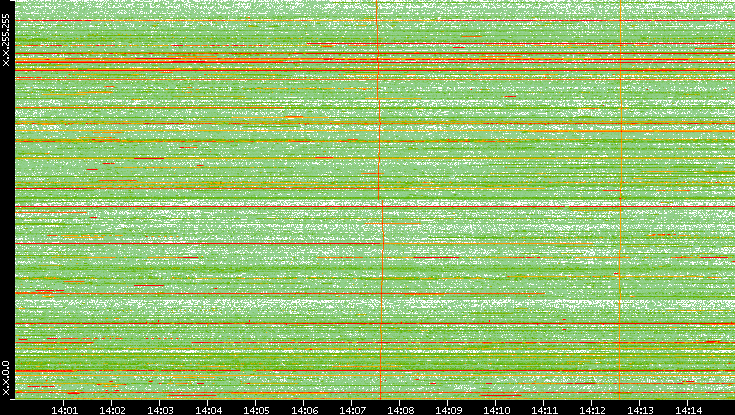The height and width of the screenshot is (415, 735).
Task: Click the x.x.0.0 address axis label
Action: [6, 378]
